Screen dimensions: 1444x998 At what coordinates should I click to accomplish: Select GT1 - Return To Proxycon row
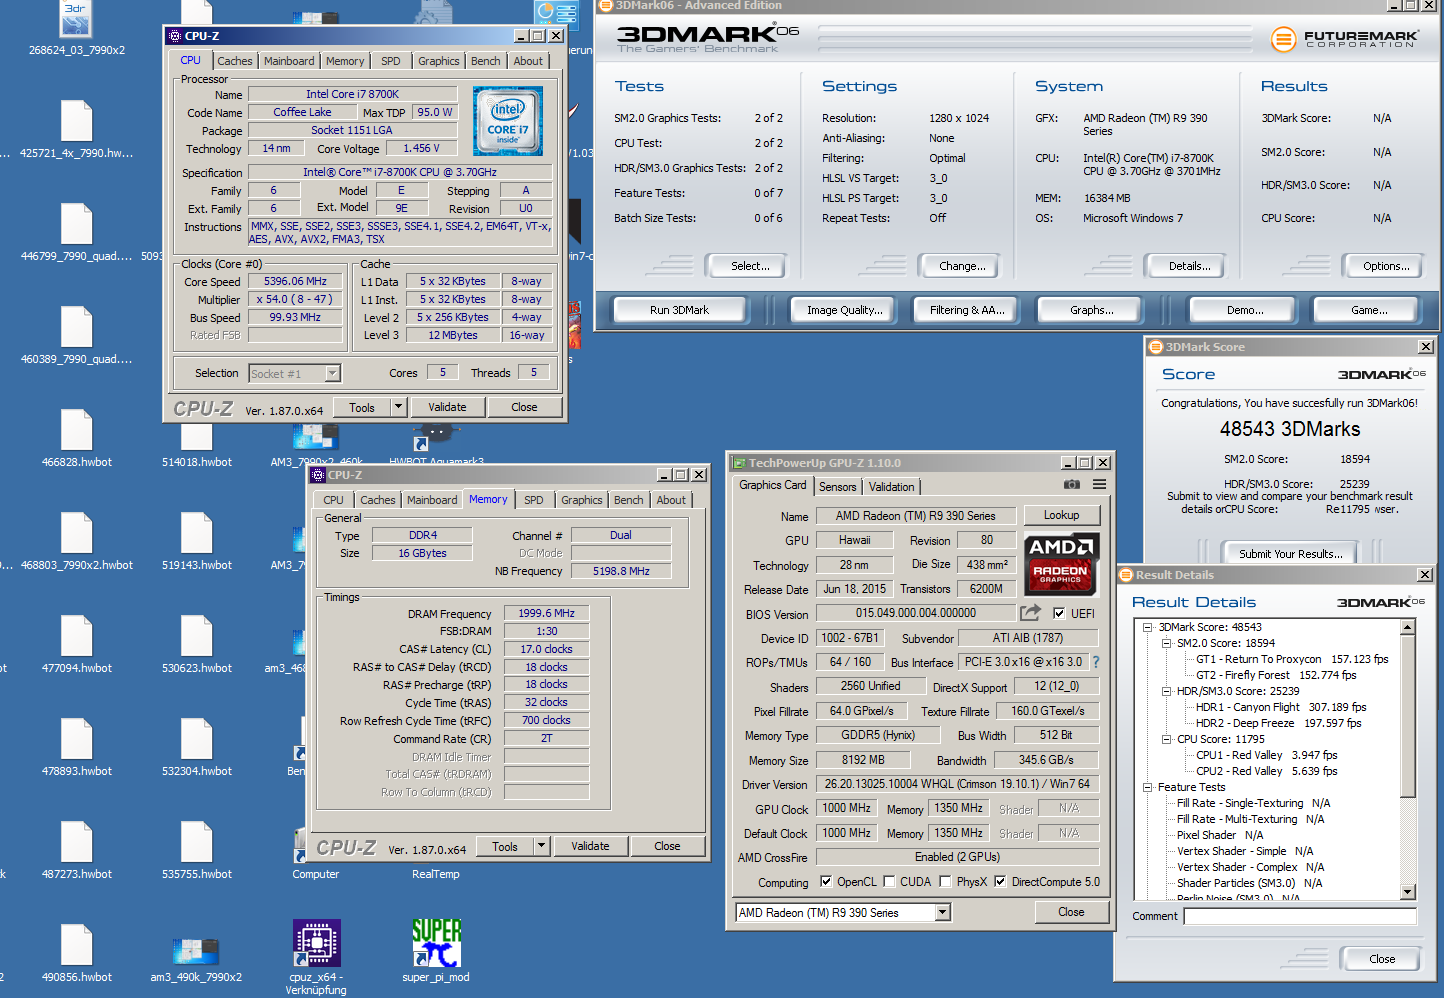point(1292,659)
